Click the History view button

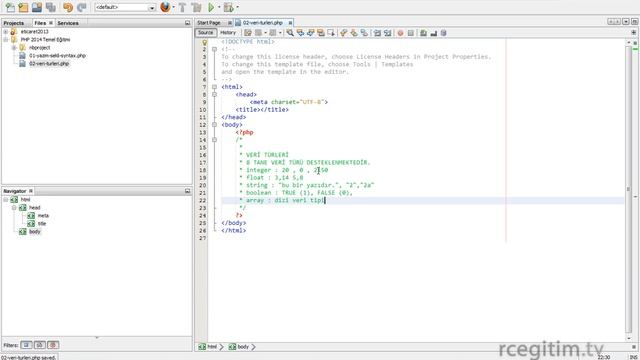(228, 33)
